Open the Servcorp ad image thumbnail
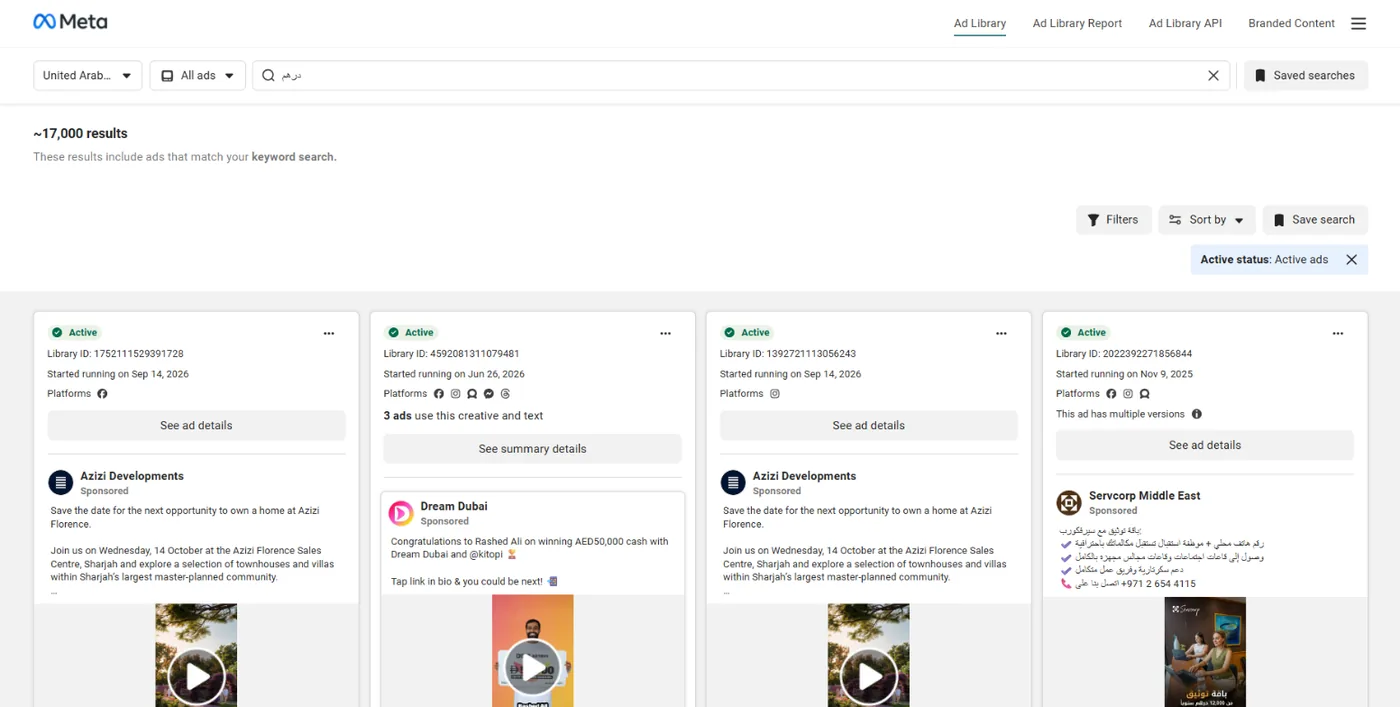 click(x=1205, y=652)
